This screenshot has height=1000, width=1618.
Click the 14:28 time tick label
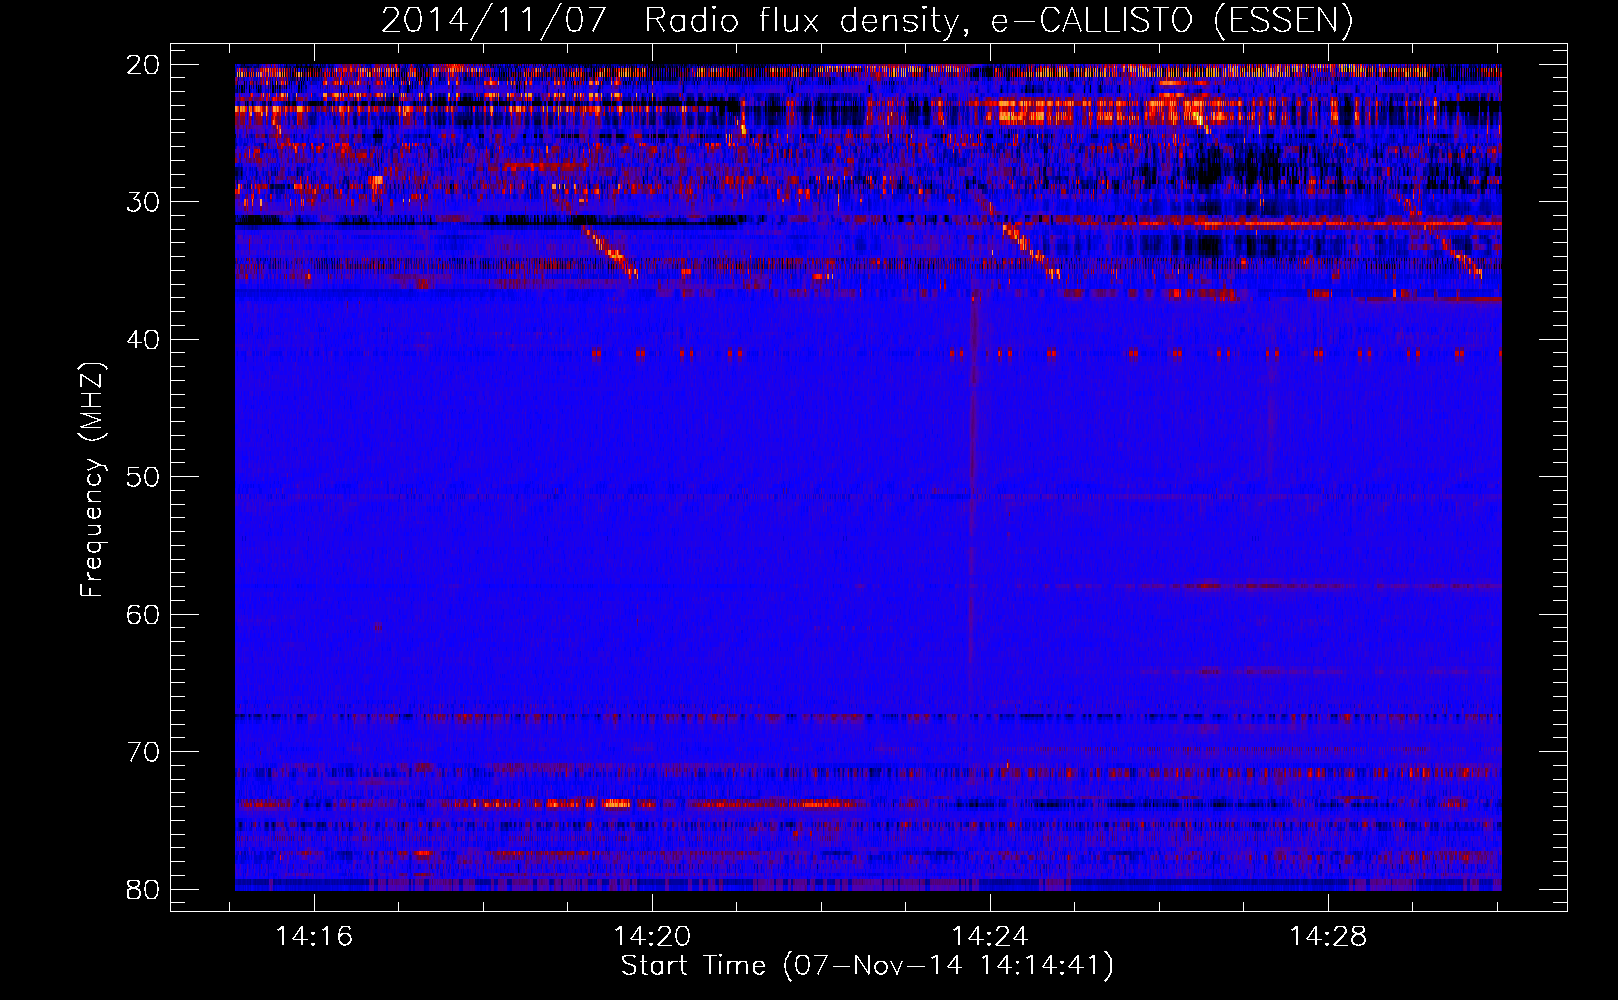(x=1328, y=937)
